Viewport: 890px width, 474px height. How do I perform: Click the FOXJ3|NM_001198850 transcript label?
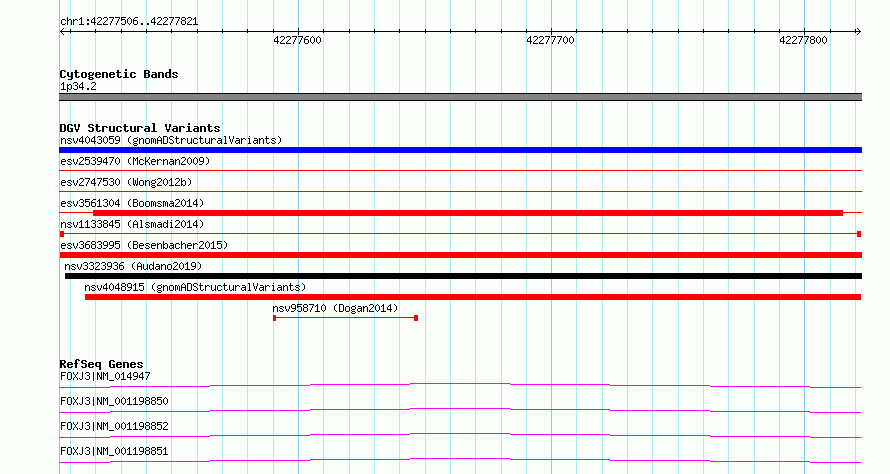pos(114,401)
